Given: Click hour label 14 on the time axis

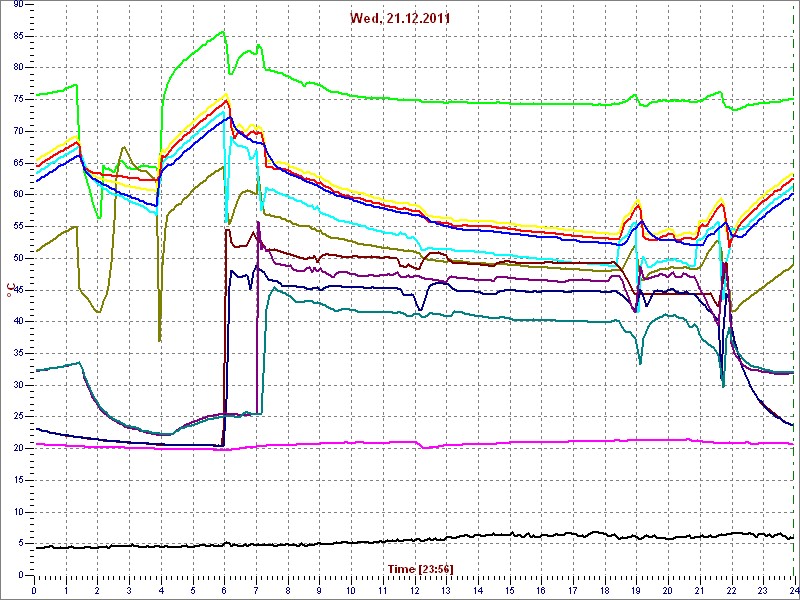Looking at the screenshot, I should click(478, 589).
